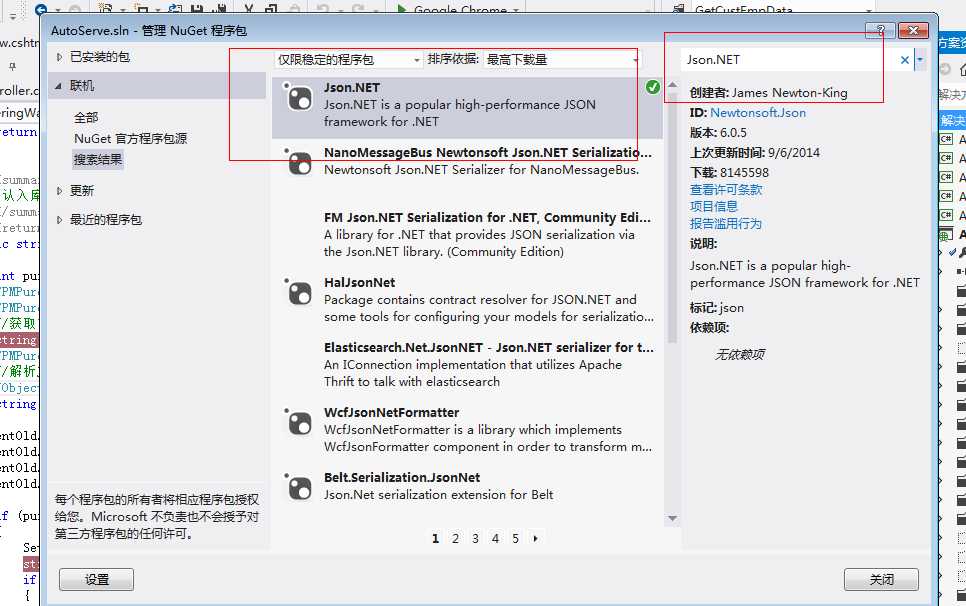Image resolution: width=966 pixels, height=606 pixels.
Task: Click the help button in dialog title bar
Action: pyautogui.click(x=880, y=30)
